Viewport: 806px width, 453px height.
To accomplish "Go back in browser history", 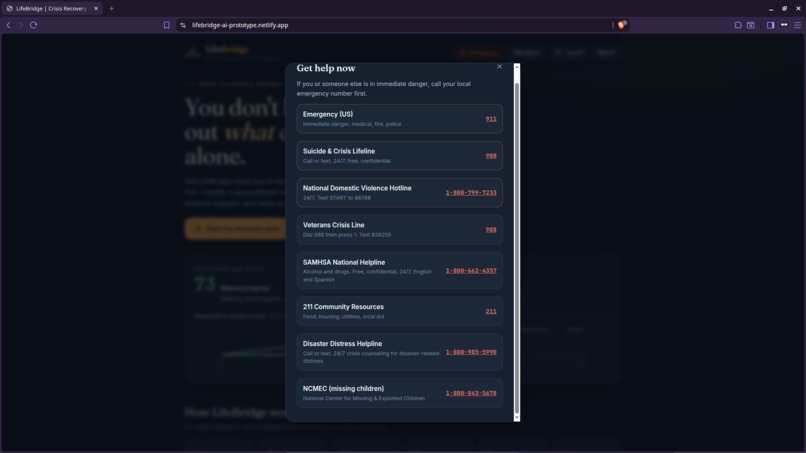I will point(8,25).
